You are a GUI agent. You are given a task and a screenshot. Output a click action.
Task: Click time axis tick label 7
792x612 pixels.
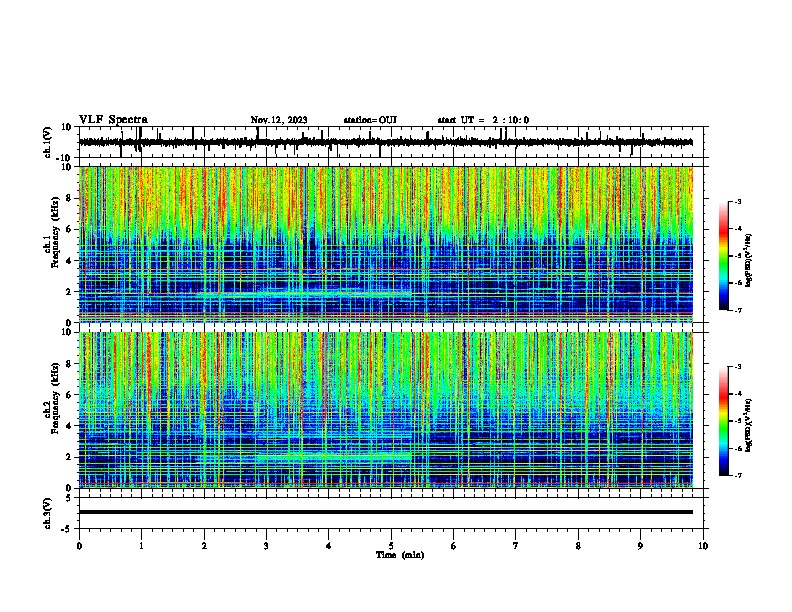[516, 546]
